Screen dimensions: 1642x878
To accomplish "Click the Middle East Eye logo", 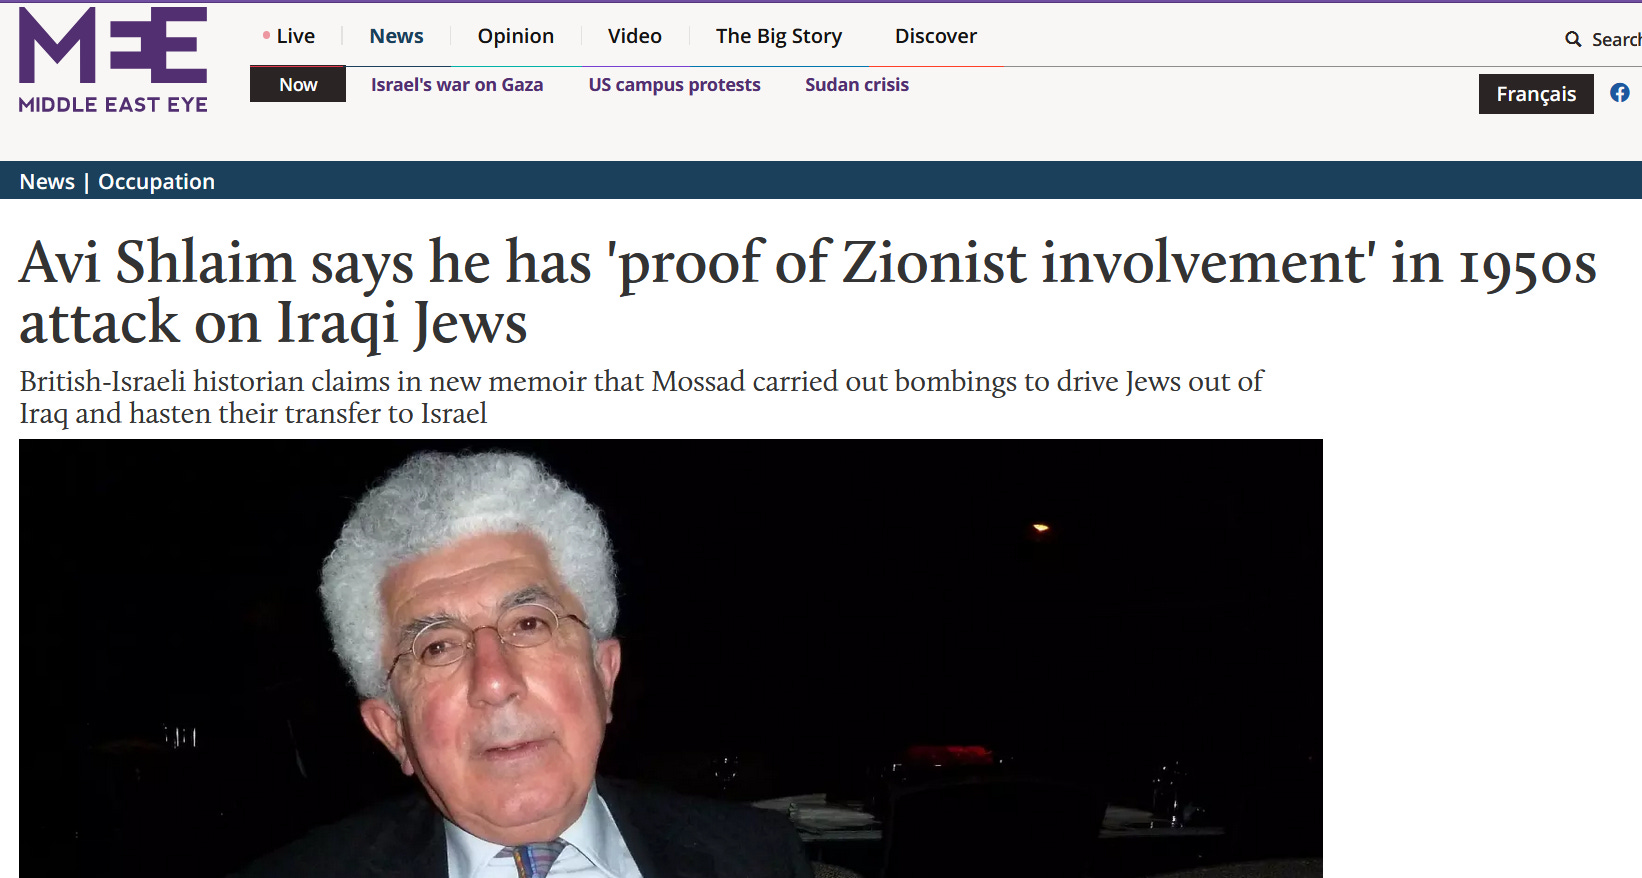I will (x=113, y=60).
